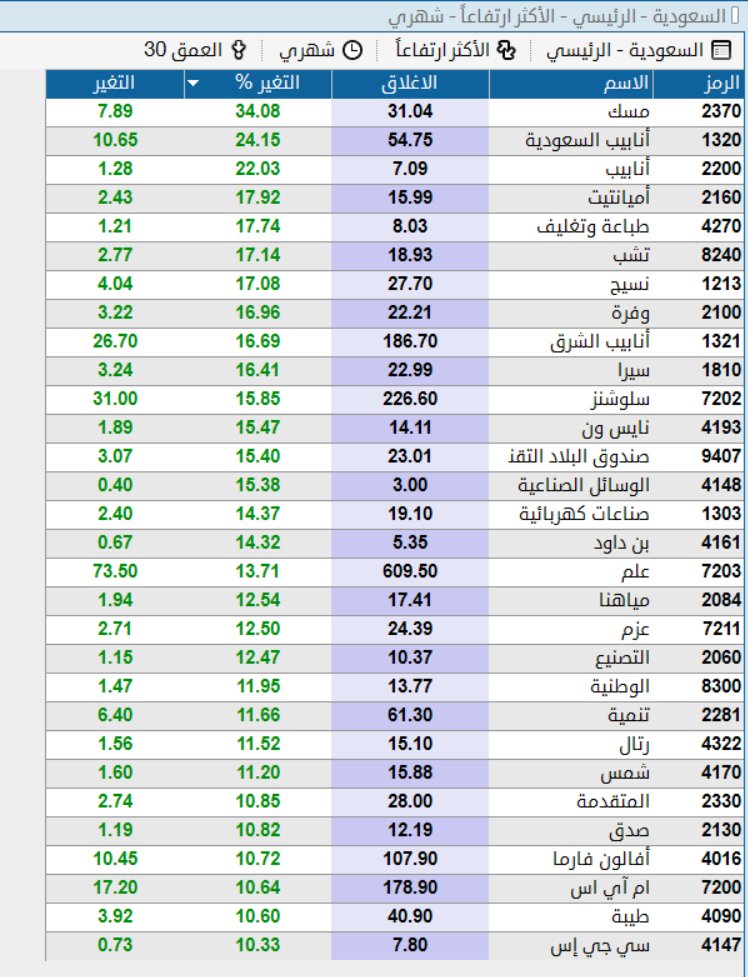Select the تنمية row name
Image resolution: width=748 pixels, height=977 pixels.
click(x=628, y=715)
